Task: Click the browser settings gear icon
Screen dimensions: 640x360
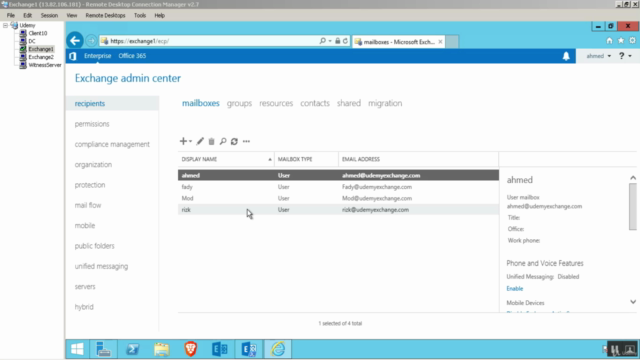Action: [632, 40]
